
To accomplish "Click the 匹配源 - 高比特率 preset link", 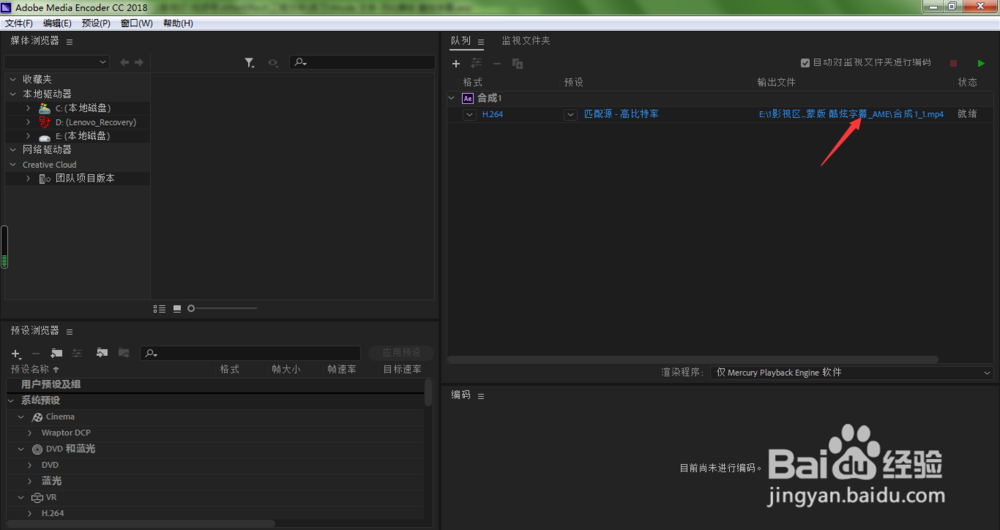I will click(621, 114).
